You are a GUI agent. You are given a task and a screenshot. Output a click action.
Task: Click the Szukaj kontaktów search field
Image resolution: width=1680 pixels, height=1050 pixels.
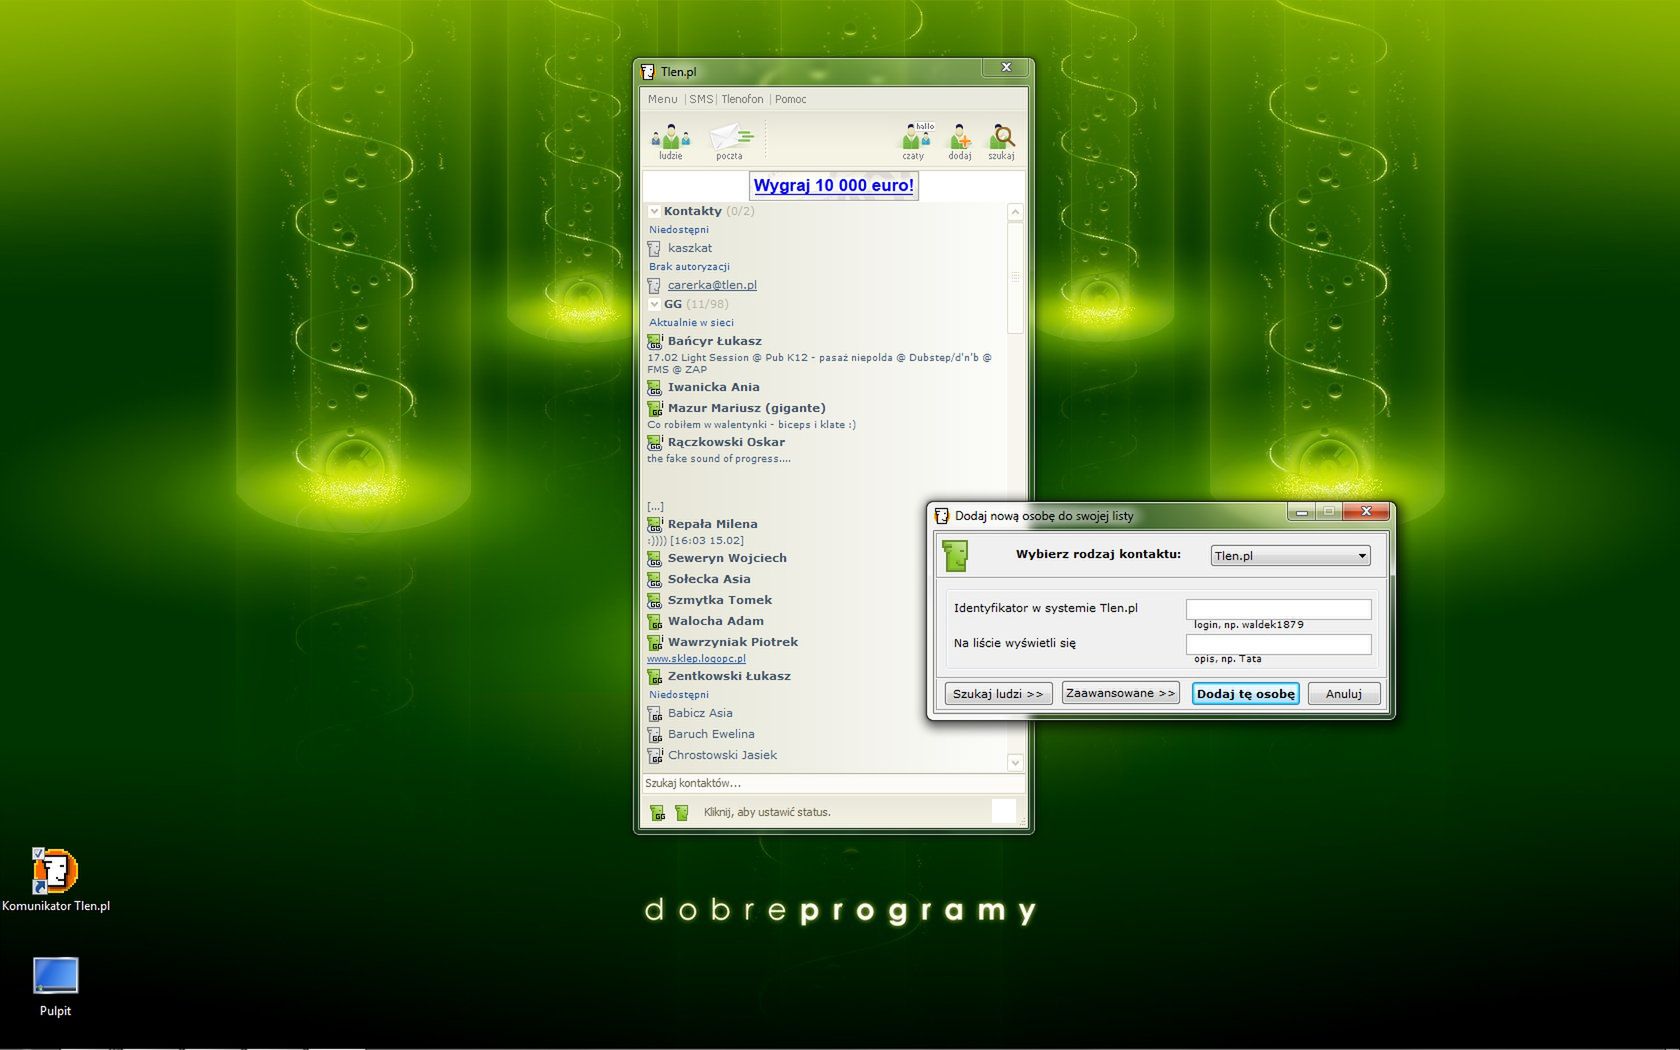pyautogui.click(x=833, y=783)
